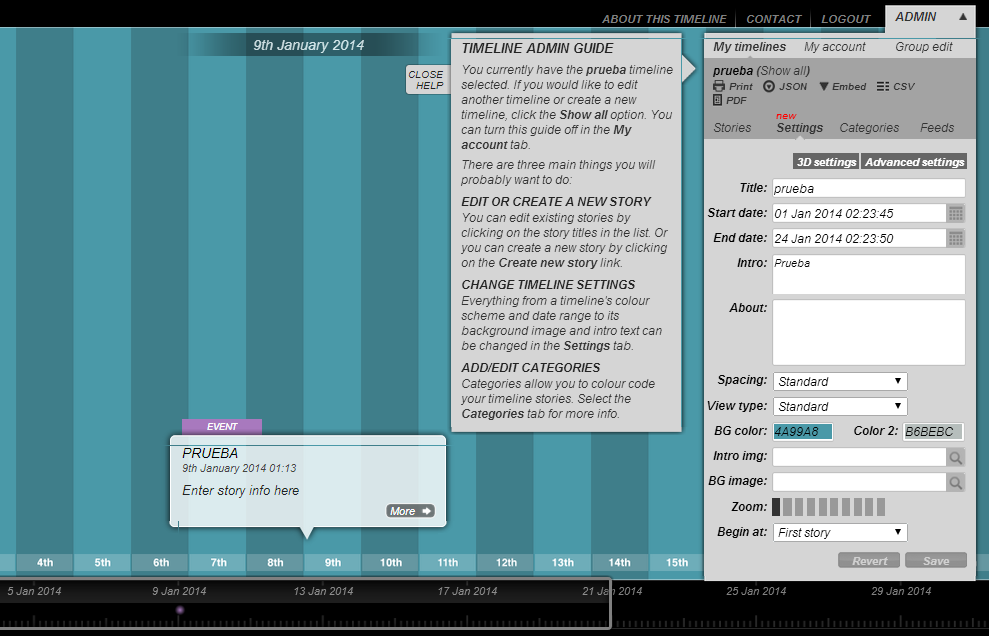Close the help guide
Image resolution: width=989 pixels, height=636 pixels.
tap(426, 80)
